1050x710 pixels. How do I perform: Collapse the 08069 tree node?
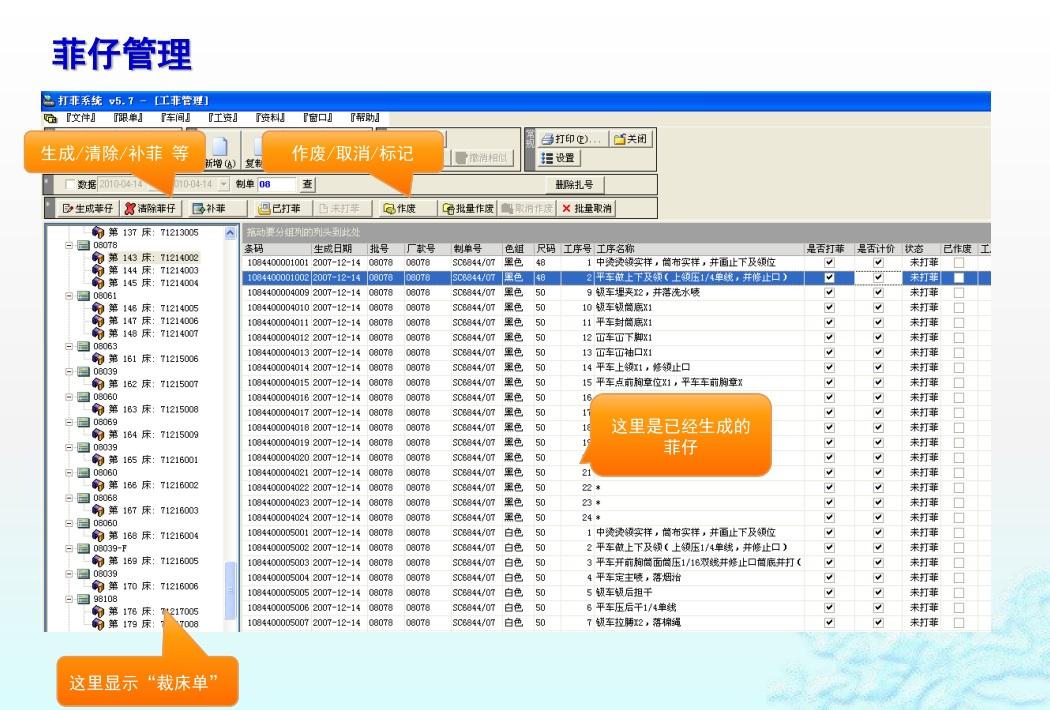(68, 422)
